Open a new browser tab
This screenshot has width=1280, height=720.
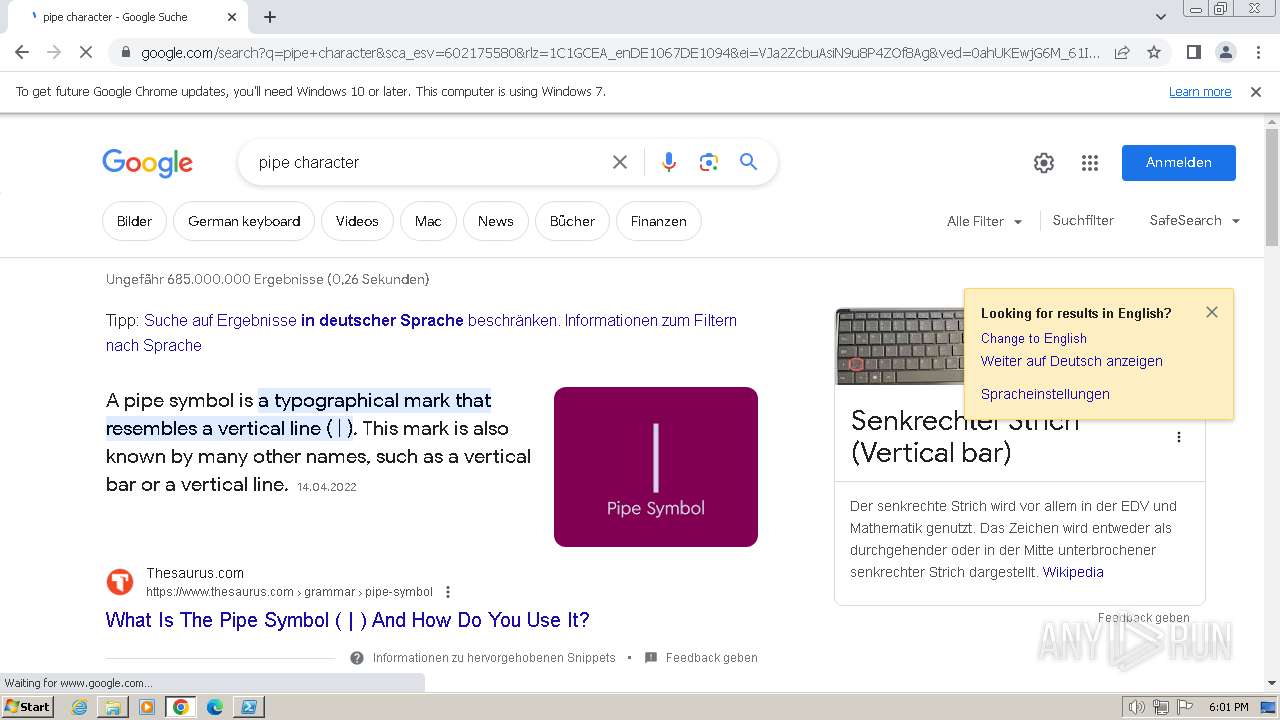click(x=270, y=17)
